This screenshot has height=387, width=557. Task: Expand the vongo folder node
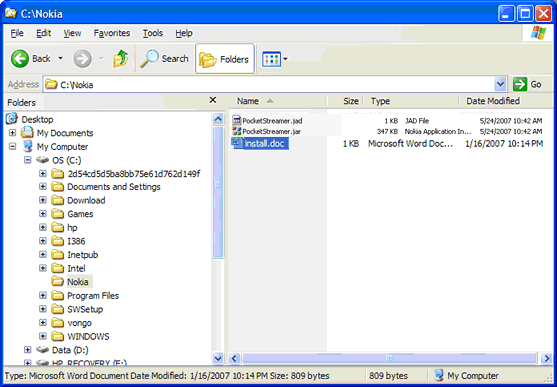tap(43, 323)
